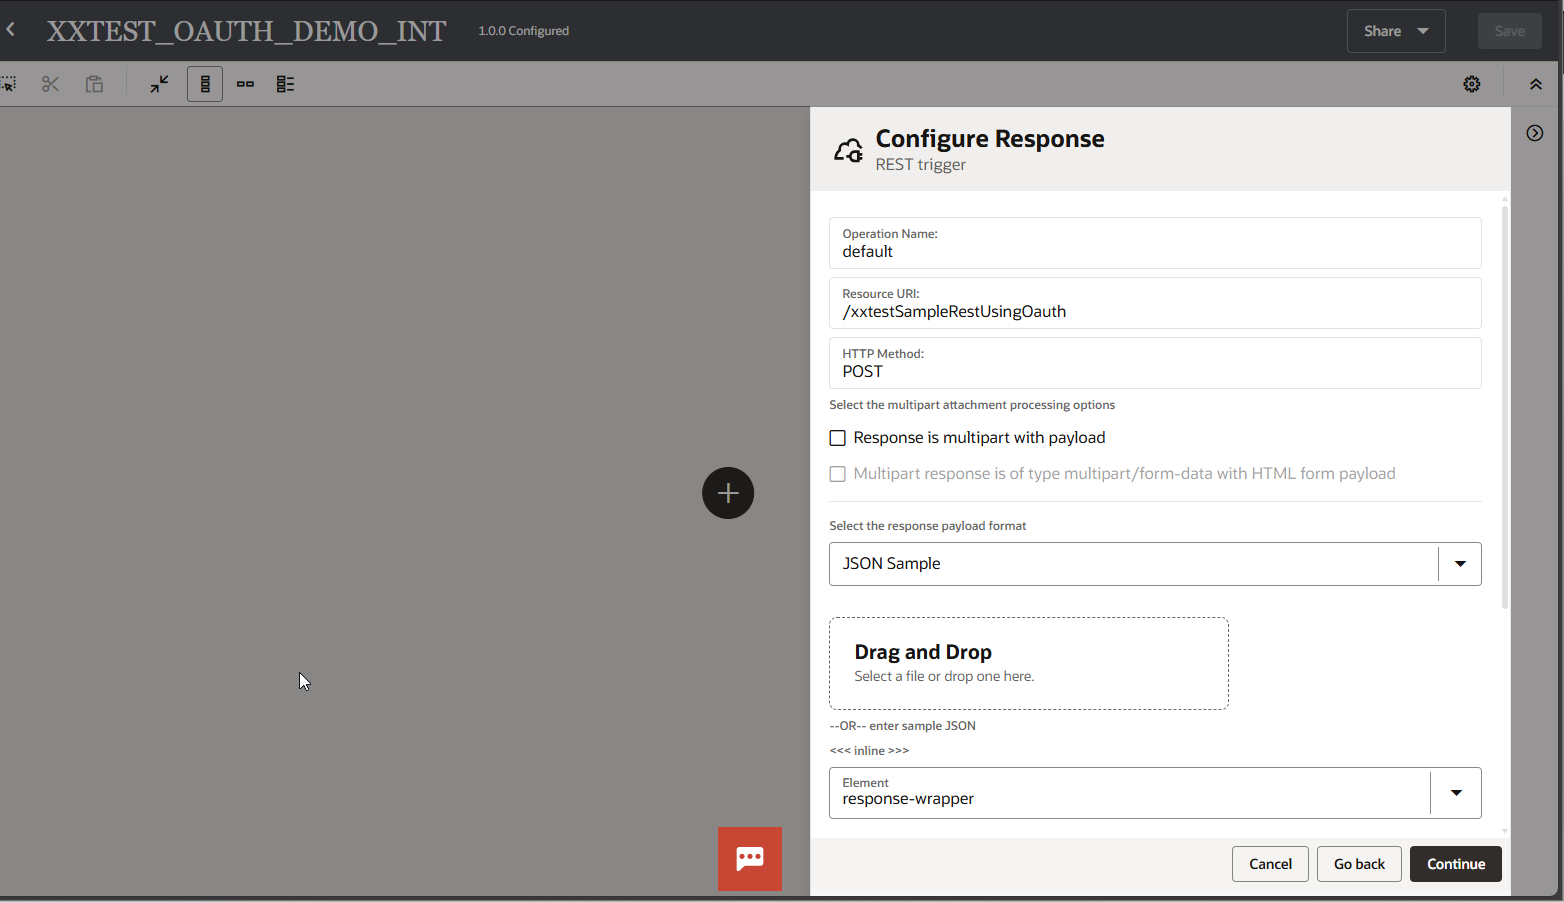Open the response payload format dropdown
The width and height of the screenshot is (1564, 903).
coord(1459,563)
